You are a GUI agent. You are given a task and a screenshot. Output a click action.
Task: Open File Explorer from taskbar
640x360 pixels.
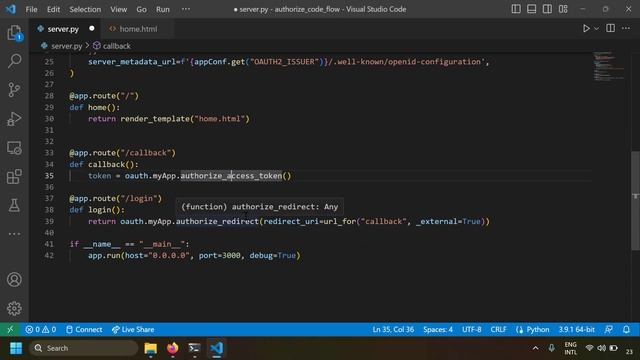[151, 348]
